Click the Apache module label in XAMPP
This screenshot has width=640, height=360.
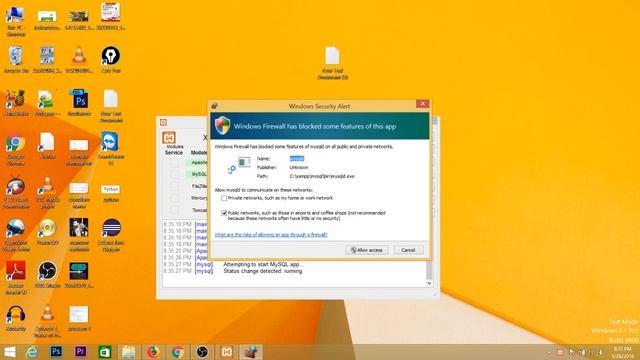(x=199, y=162)
